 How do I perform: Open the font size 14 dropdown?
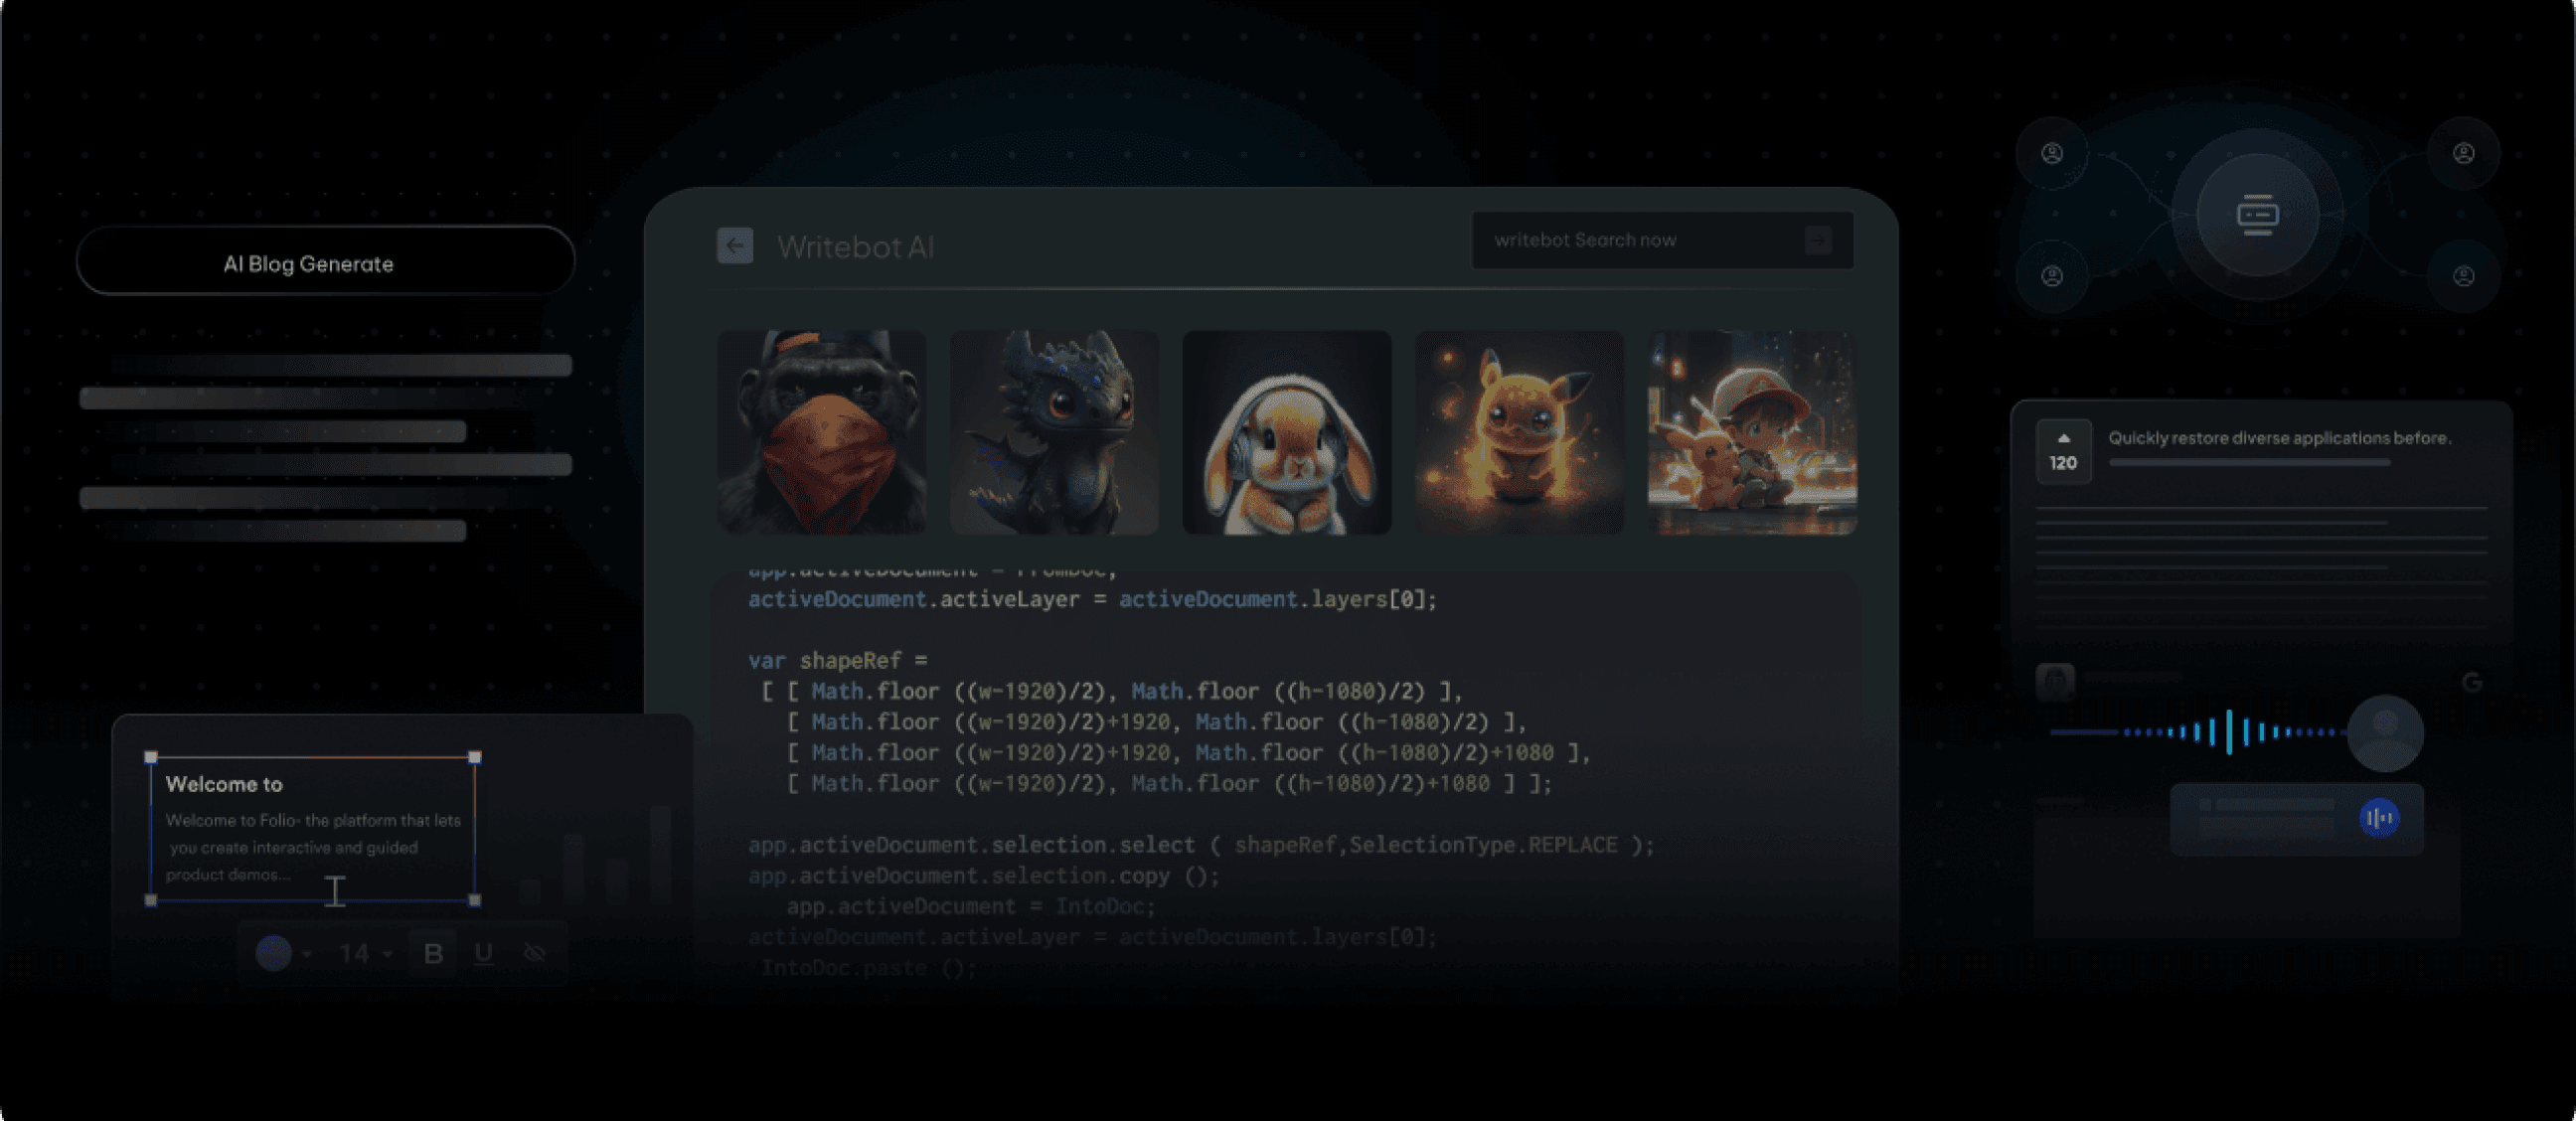pos(364,954)
